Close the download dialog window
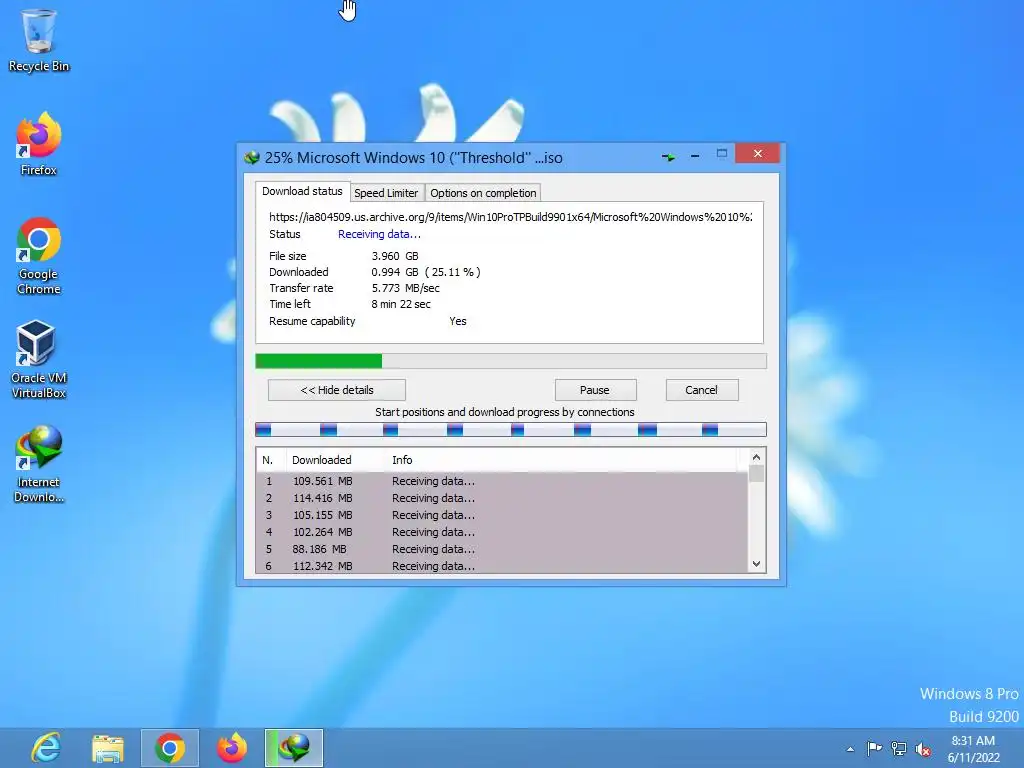Screen dimensions: 1024x768 pos(758,153)
